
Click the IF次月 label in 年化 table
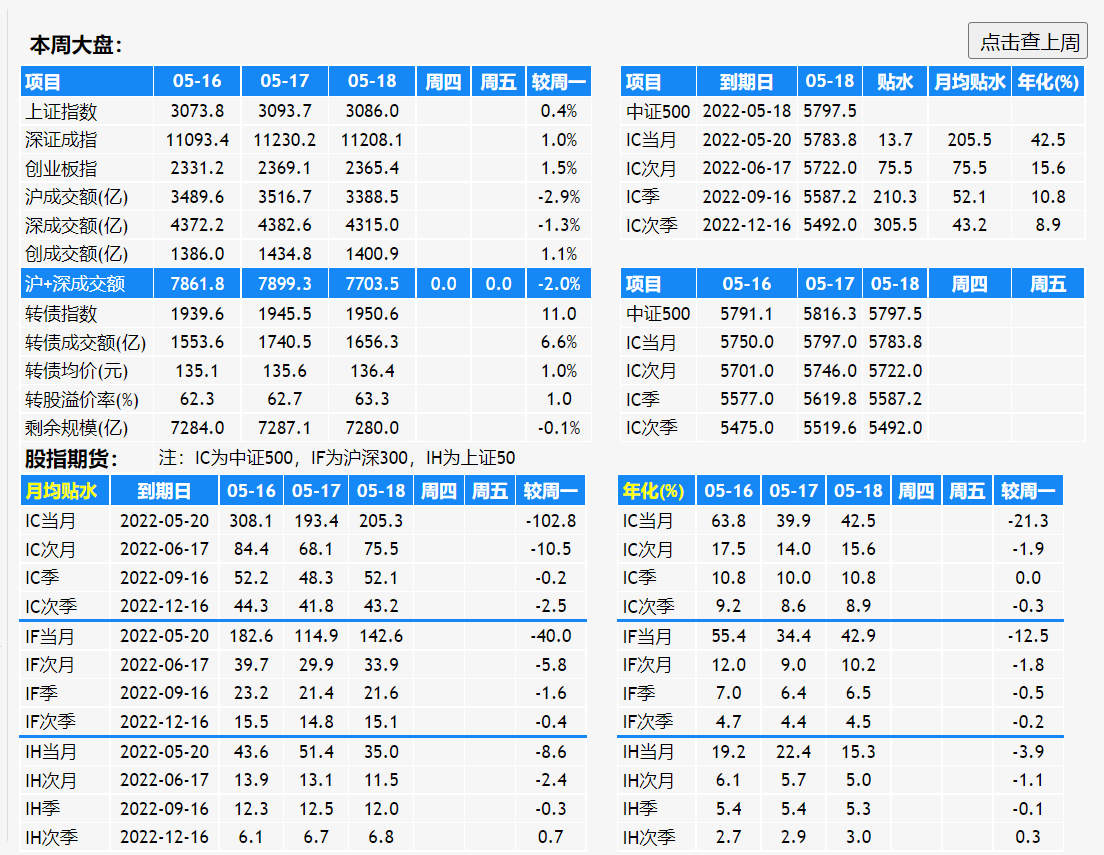coord(647,665)
